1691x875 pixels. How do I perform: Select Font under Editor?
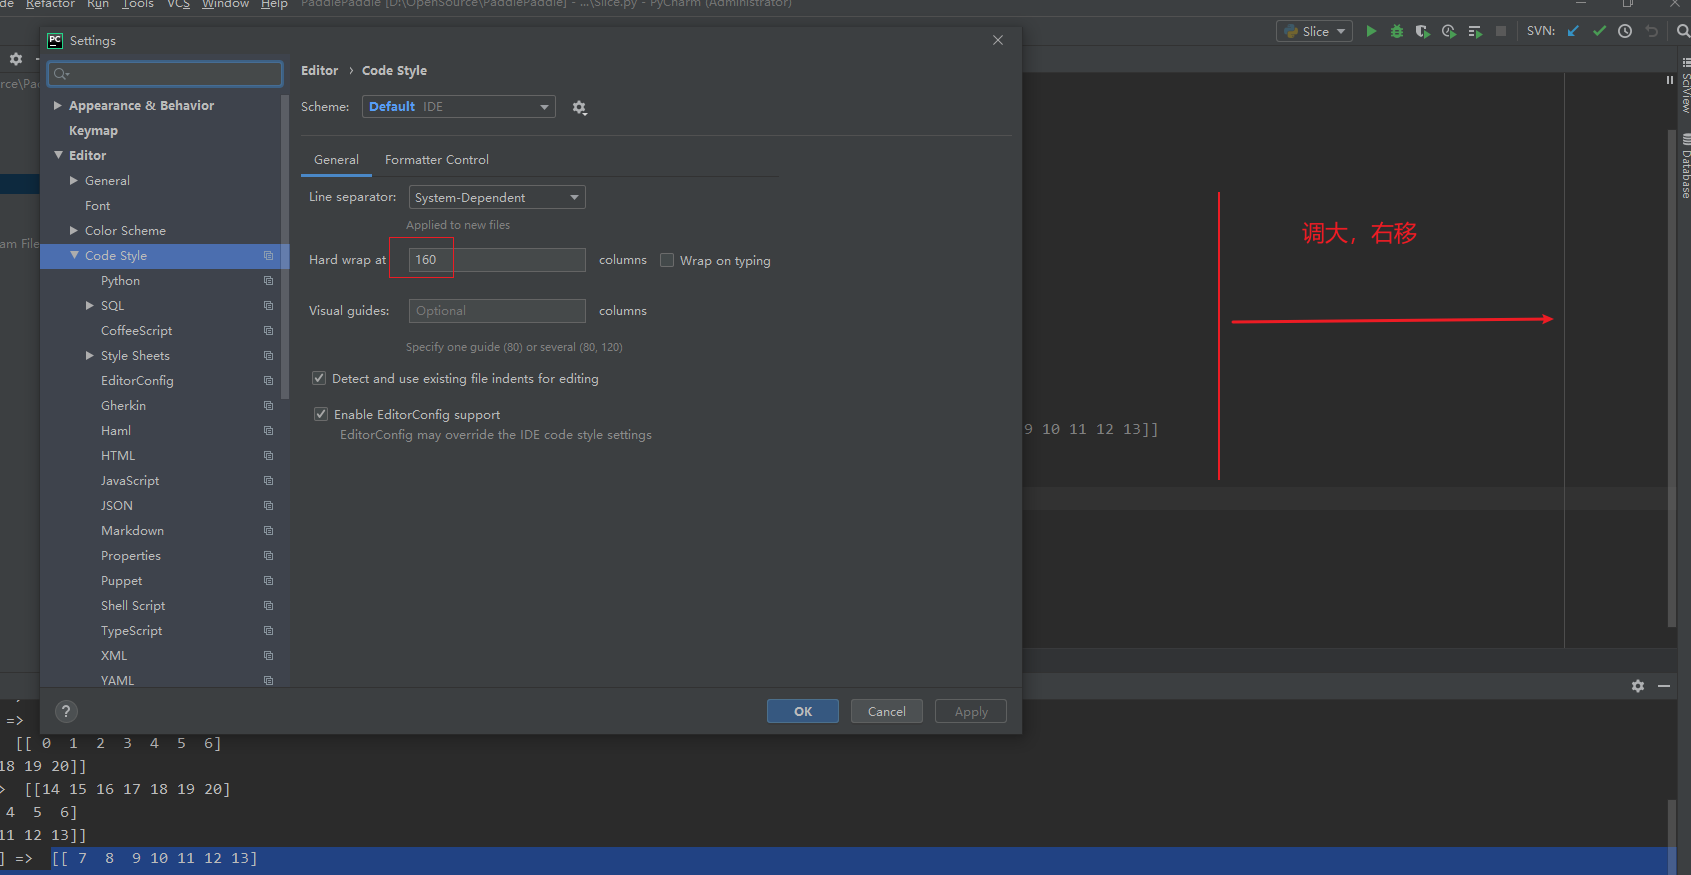[x=98, y=206]
